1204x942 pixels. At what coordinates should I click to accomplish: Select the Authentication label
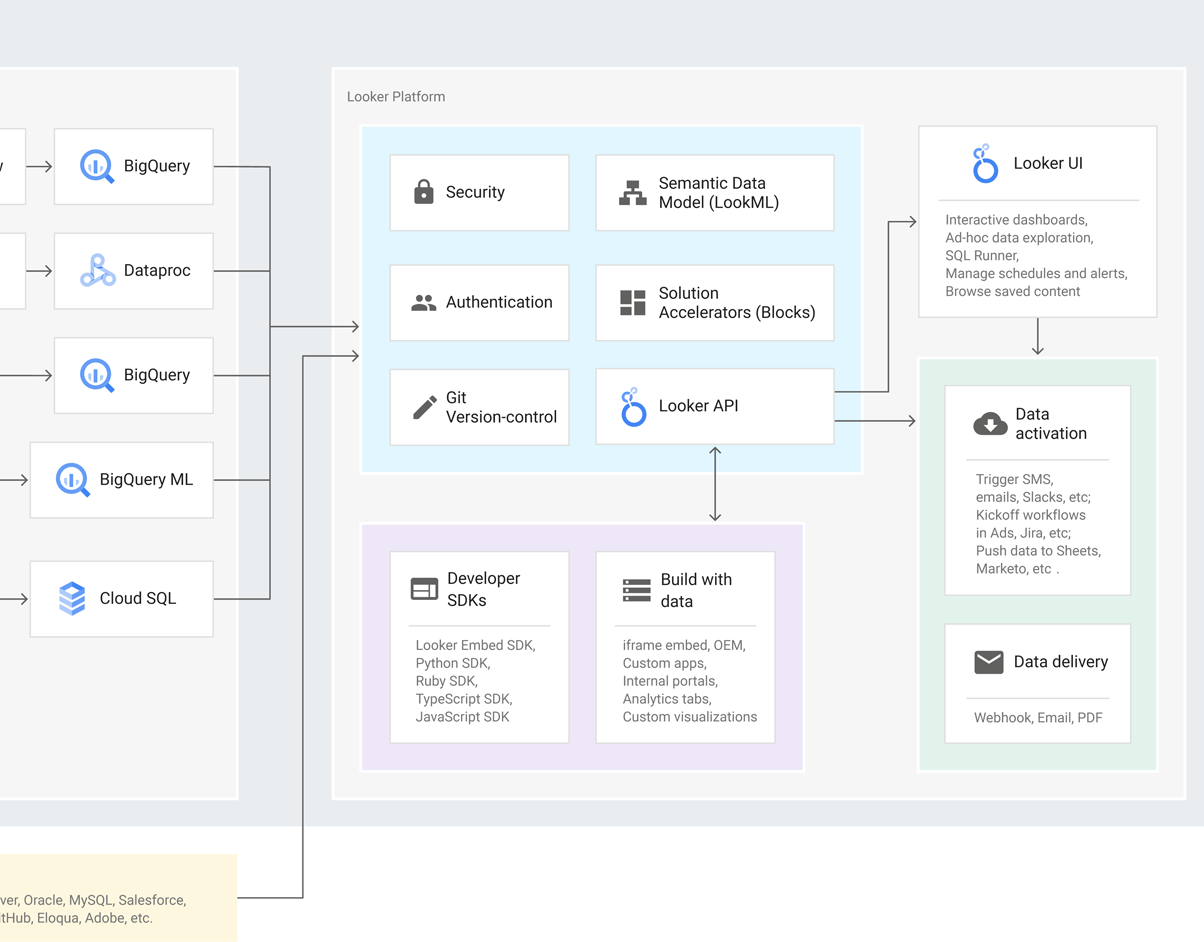pos(499,302)
